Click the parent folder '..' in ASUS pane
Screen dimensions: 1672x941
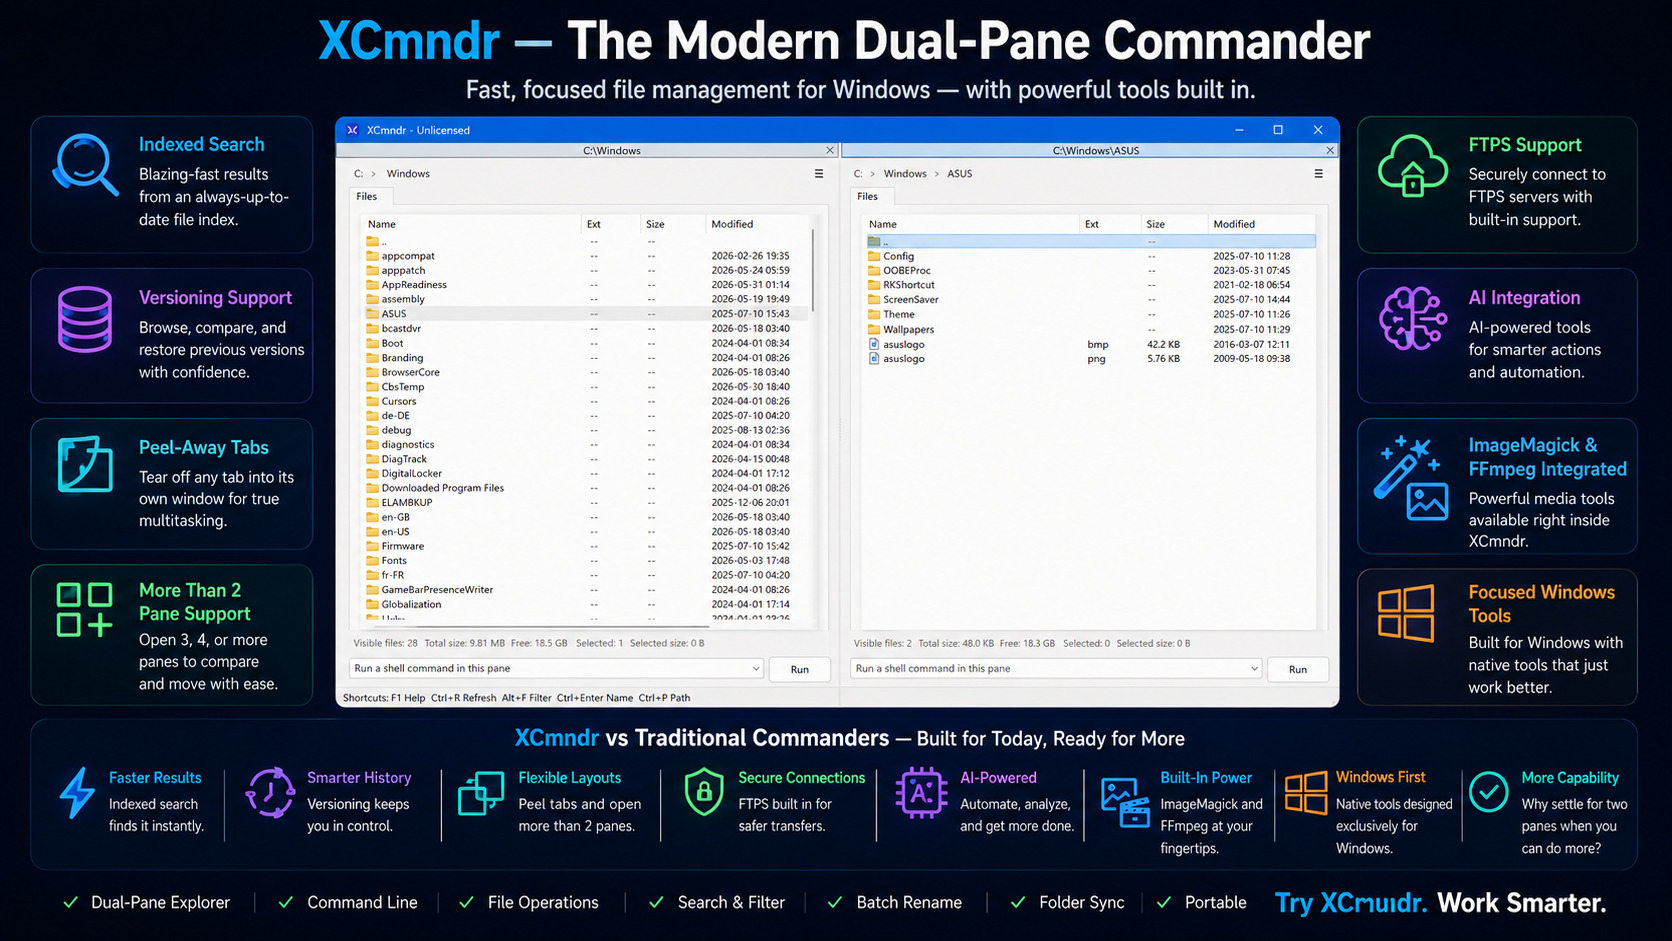[x=1091, y=241]
